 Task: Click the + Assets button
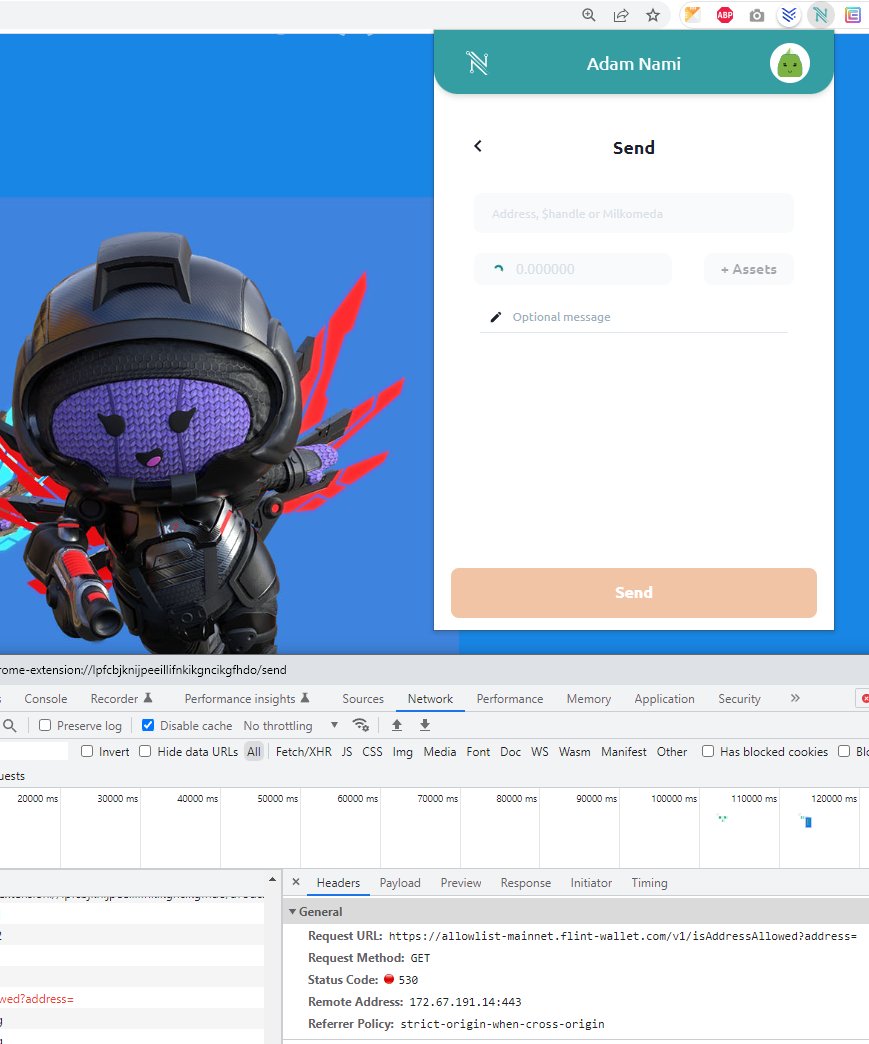[x=748, y=269]
